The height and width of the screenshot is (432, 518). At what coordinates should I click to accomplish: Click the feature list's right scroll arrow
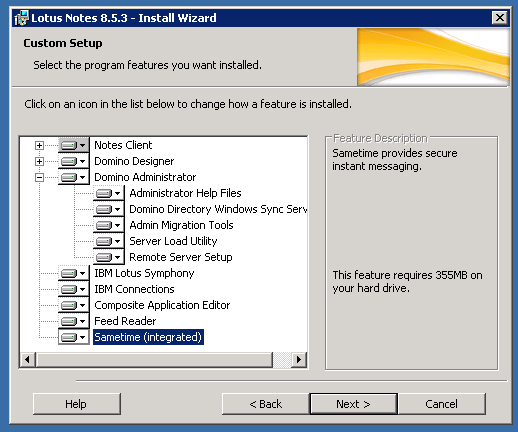tap(299, 360)
